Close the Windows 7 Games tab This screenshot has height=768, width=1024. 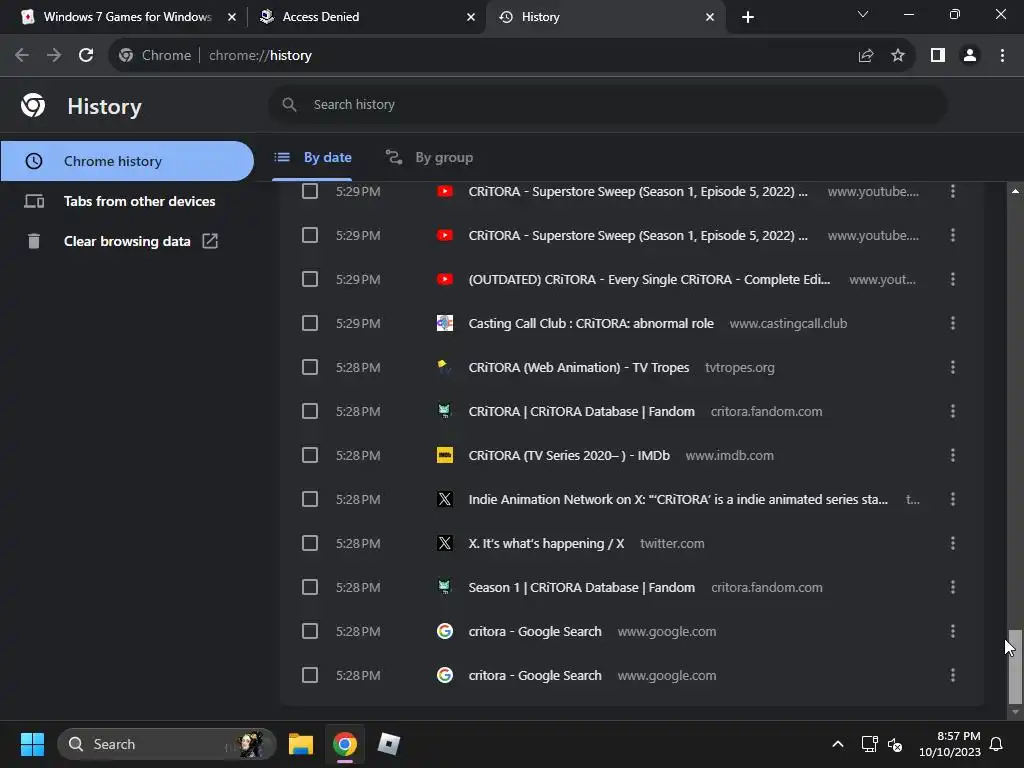coord(232,17)
